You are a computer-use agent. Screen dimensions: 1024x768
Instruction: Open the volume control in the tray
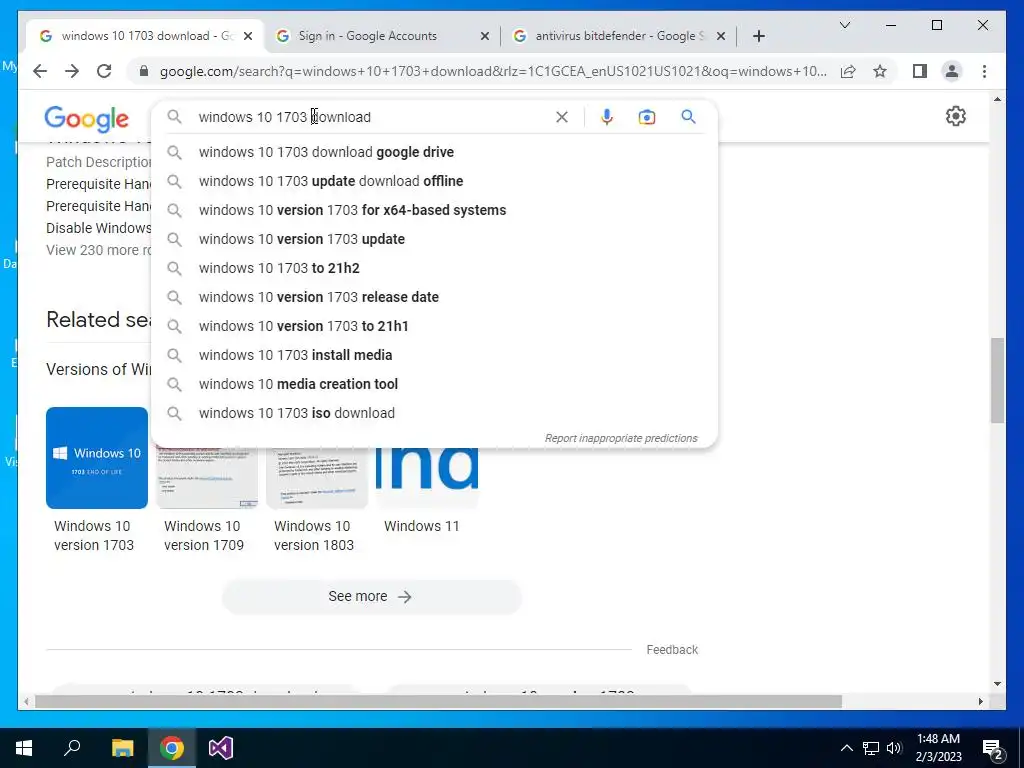894,748
